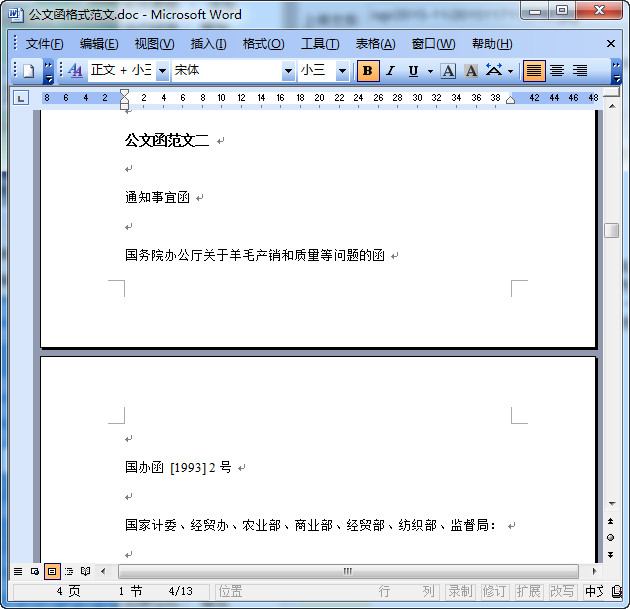Click the first line indent marker on ruler

125,93
